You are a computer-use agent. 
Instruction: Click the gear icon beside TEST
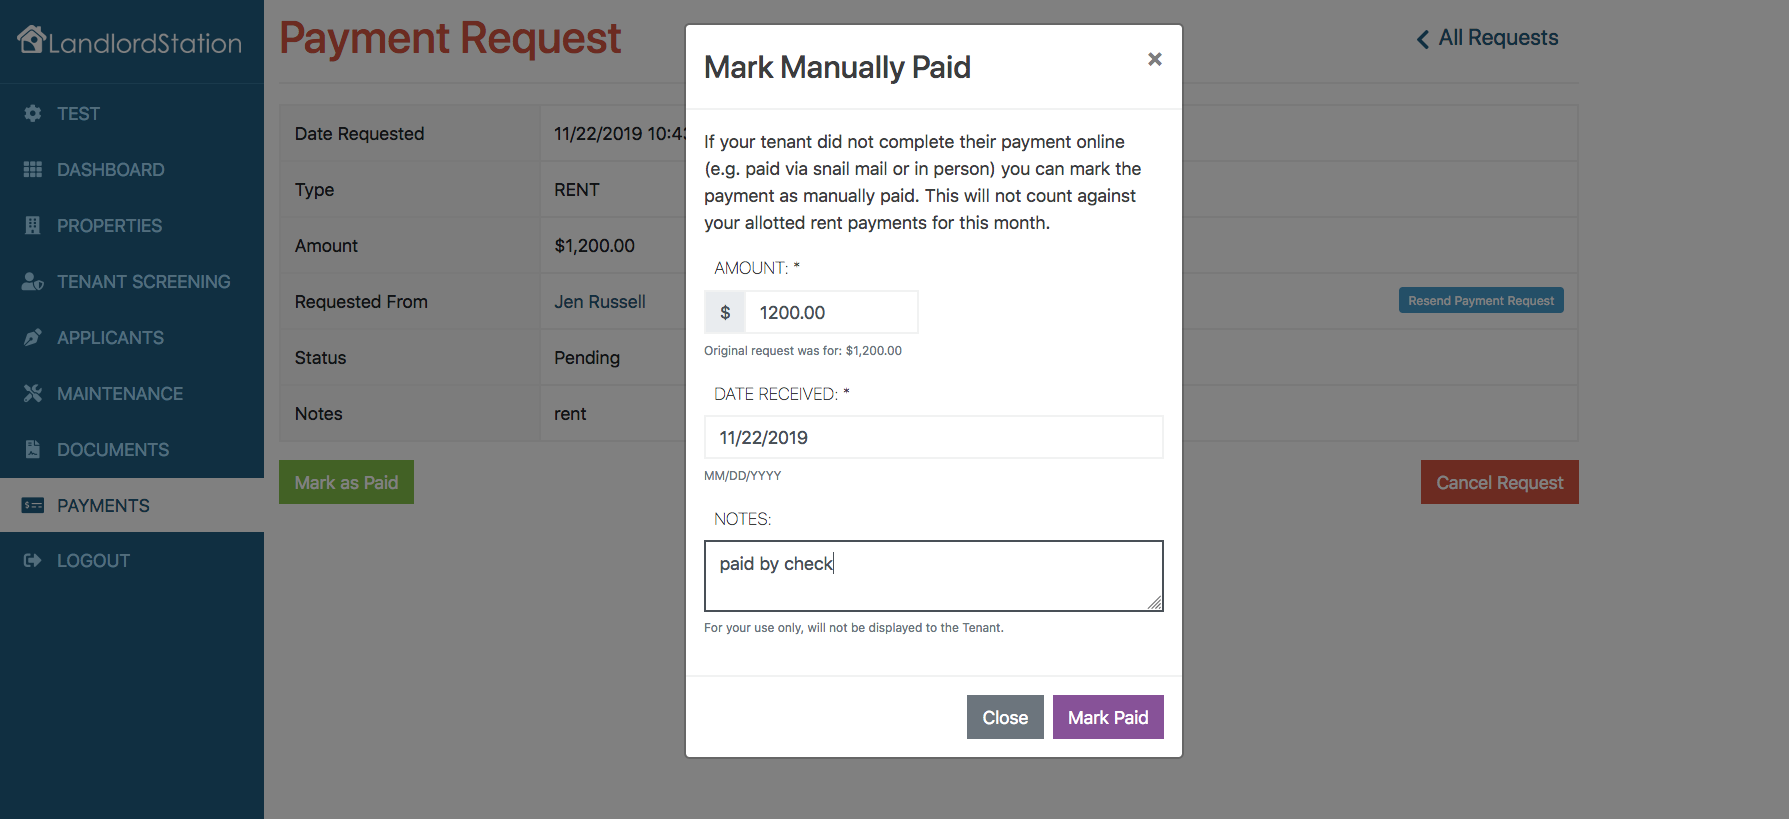pos(33,114)
